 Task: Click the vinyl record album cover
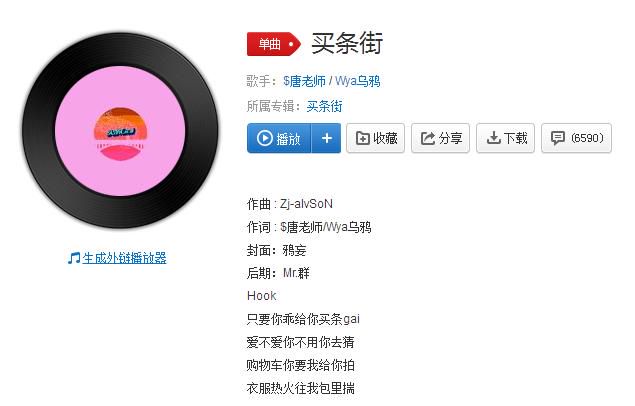coord(120,131)
